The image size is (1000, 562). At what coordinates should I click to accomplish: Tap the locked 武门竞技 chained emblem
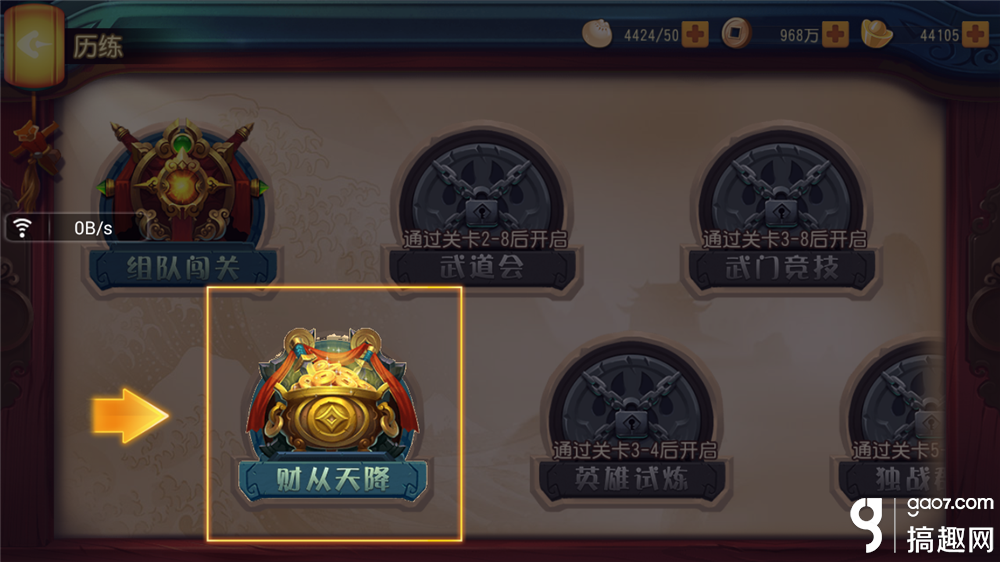click(x=781, y=187)
